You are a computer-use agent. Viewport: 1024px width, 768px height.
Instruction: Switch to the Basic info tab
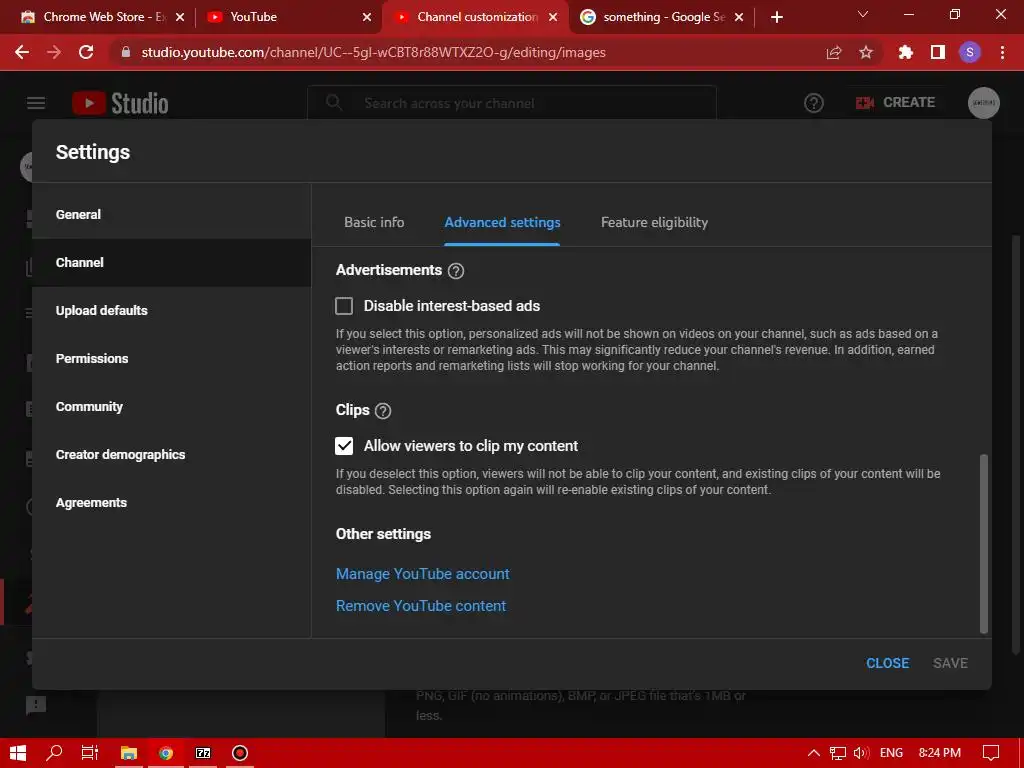pyautogui.click(x=374, y=223)
